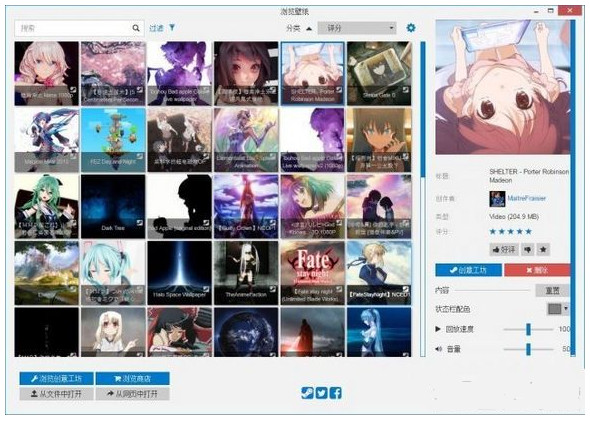Open the Facebook icon at bottom

click(x=336, y=393)
